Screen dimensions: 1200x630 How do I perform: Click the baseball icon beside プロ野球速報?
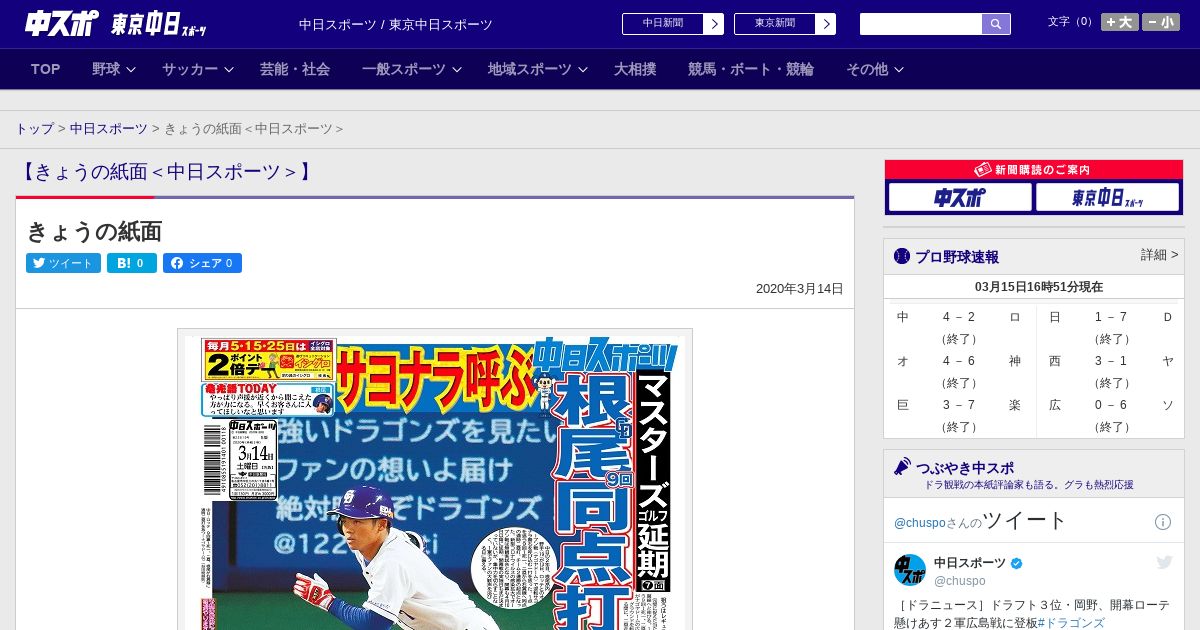tap(902, 256)
